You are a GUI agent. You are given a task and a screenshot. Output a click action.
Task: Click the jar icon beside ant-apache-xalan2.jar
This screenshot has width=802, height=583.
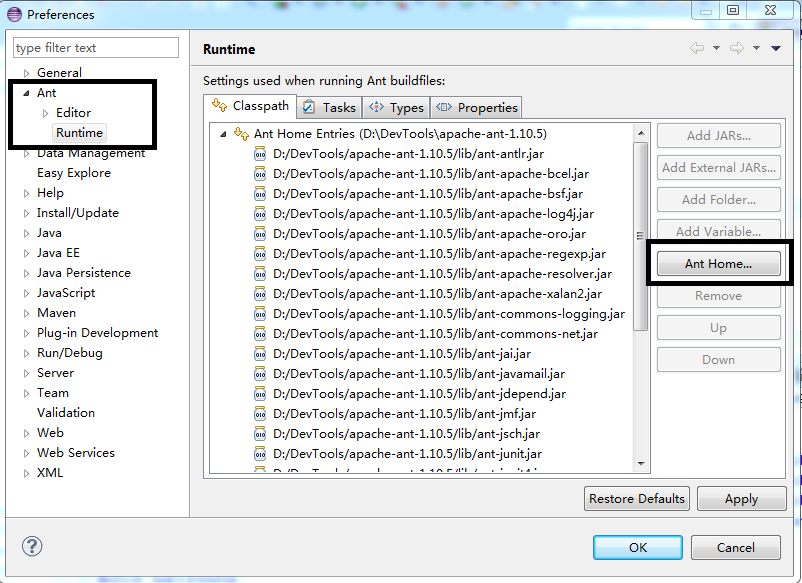pyautogui.click(x=260, y=294)
